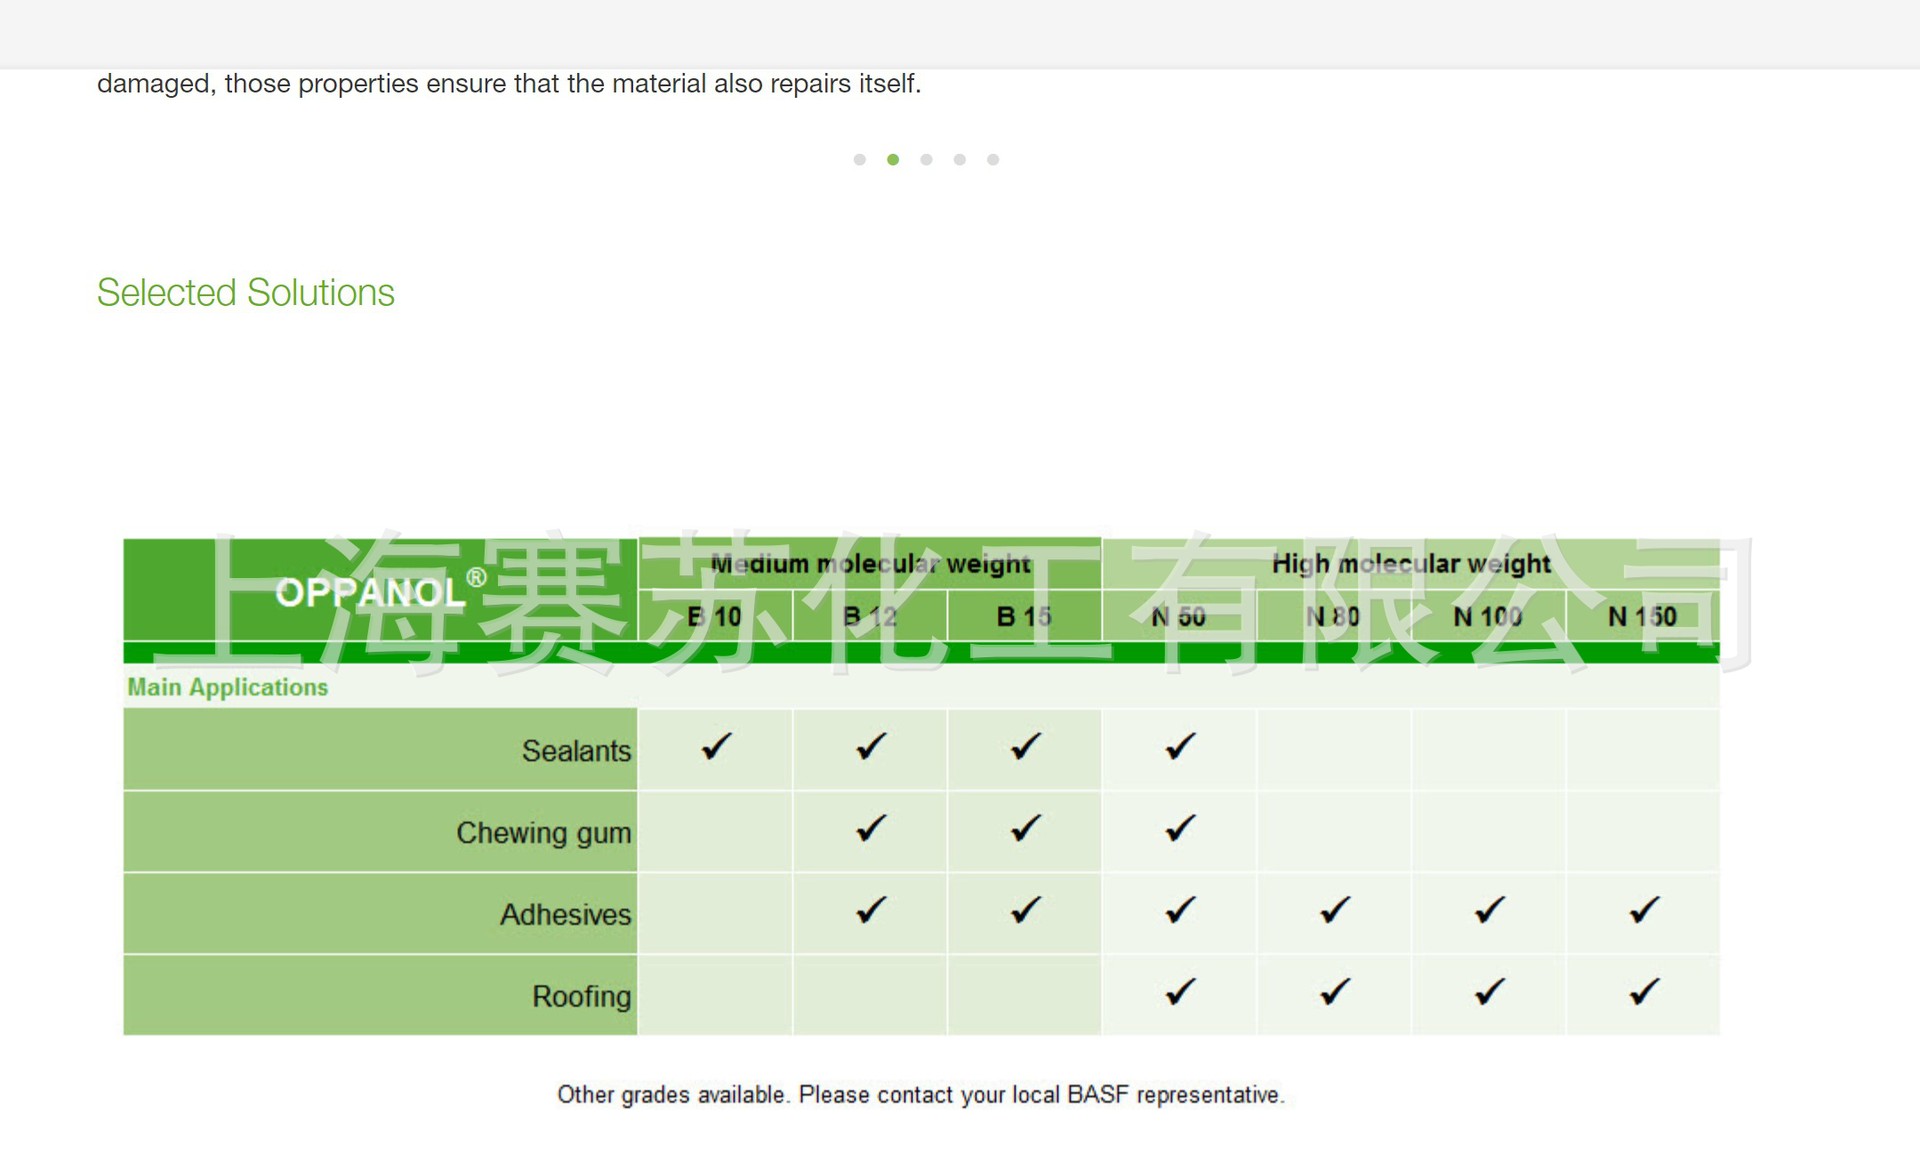Click the Selected Solutions heading
This screenshot has width=1920, height=1155.
click(x=246, y=293)
